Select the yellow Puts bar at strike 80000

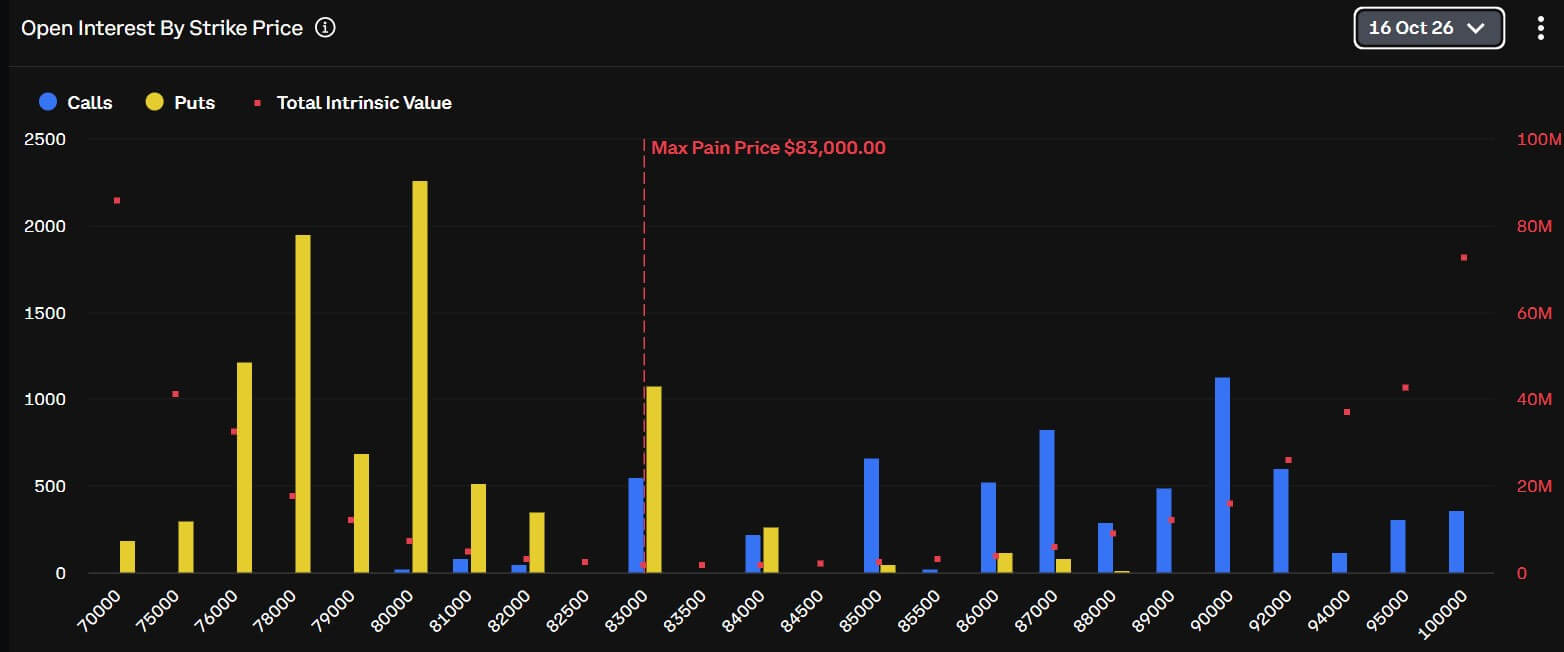point(420,377)
